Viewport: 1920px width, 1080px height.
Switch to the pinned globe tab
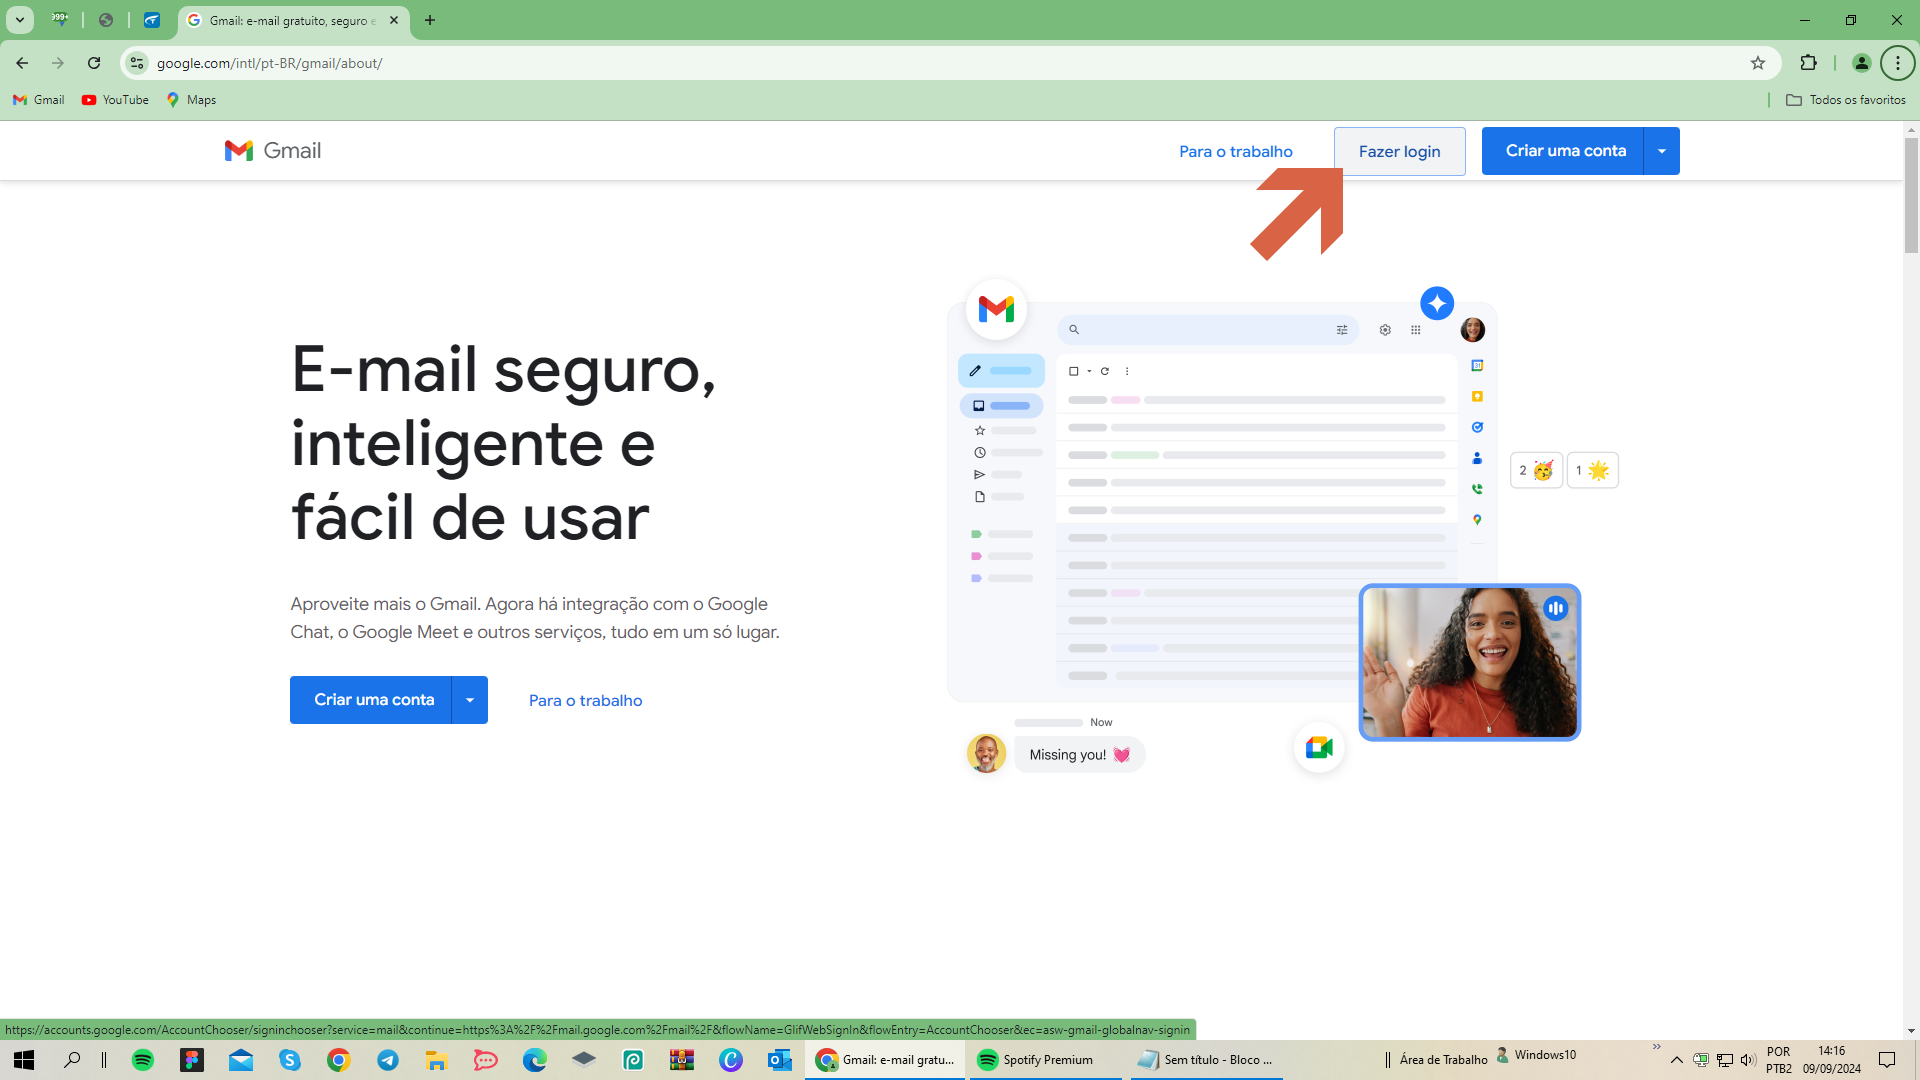pyautogui.click(x=106, y=20)
